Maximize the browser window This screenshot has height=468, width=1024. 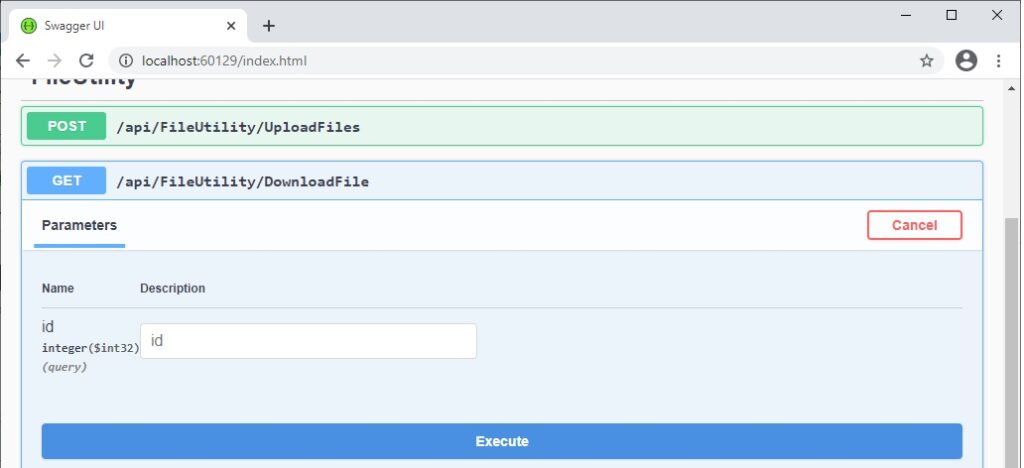click(952, 15)
